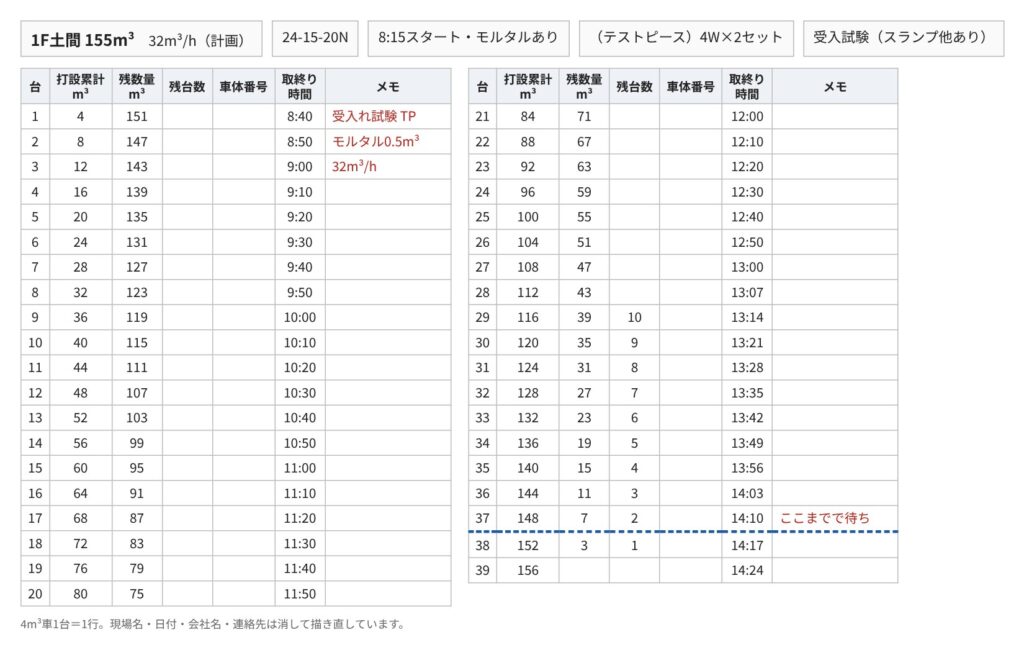Click the remaining quantity value "103"
1024x653 pixels.
pos(136,418)
